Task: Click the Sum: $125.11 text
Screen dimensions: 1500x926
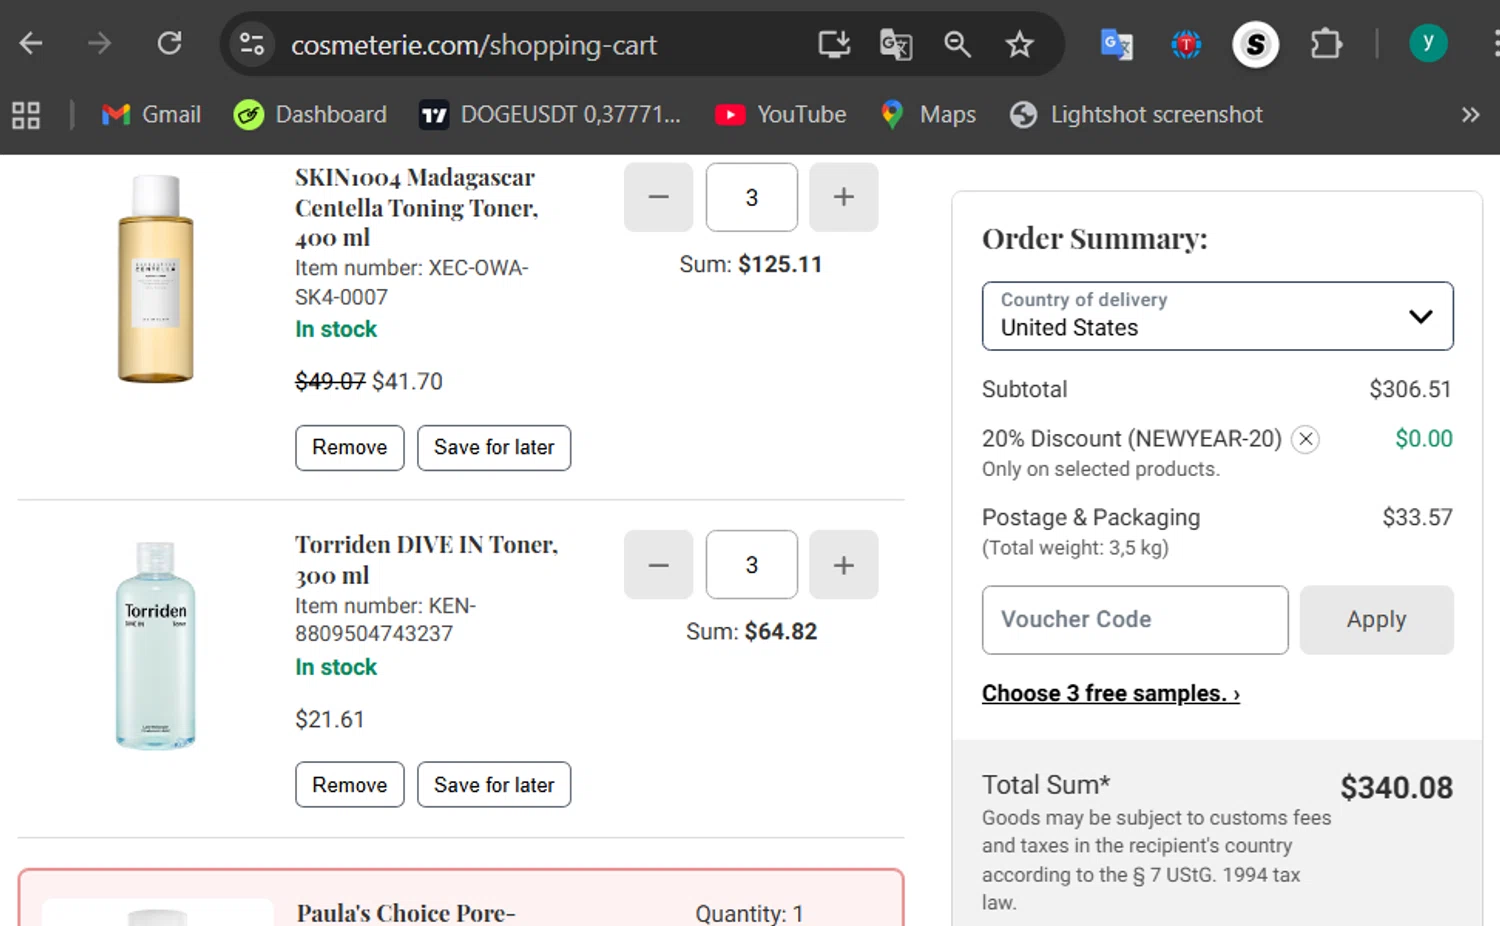Action: (751, 264)
